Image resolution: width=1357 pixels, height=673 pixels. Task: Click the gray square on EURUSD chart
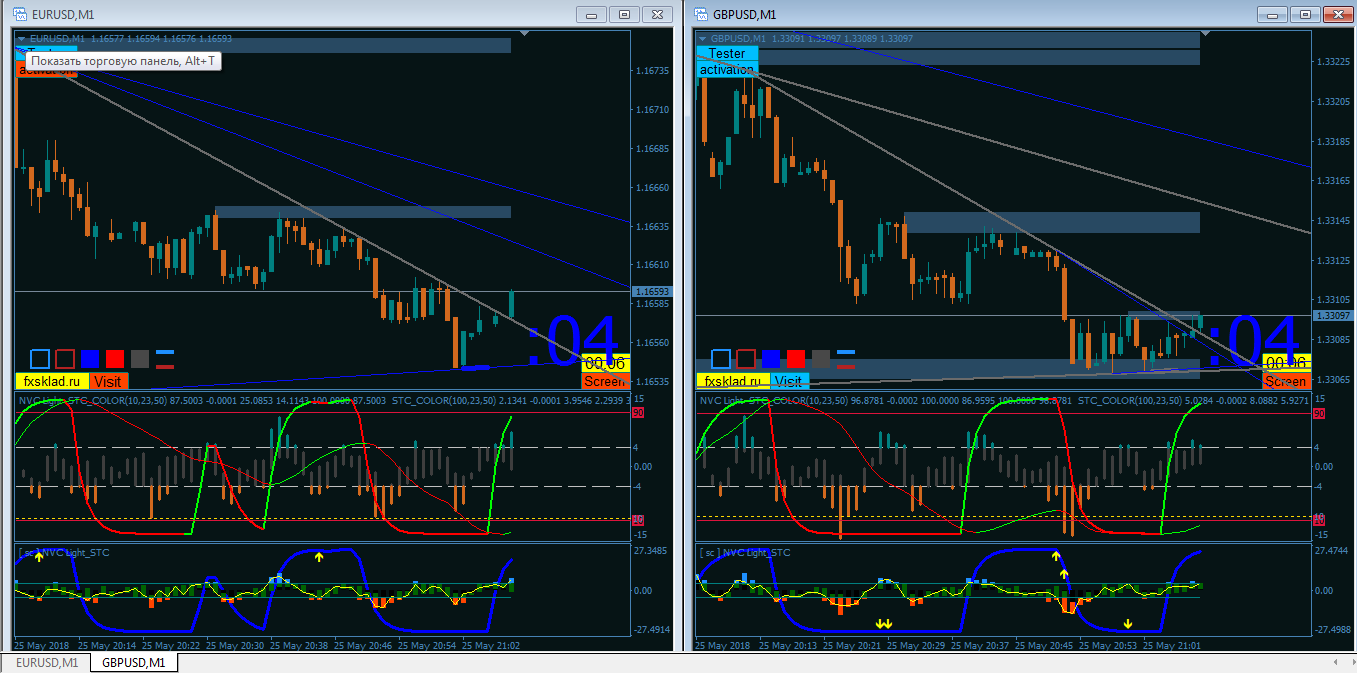[140, 359]
